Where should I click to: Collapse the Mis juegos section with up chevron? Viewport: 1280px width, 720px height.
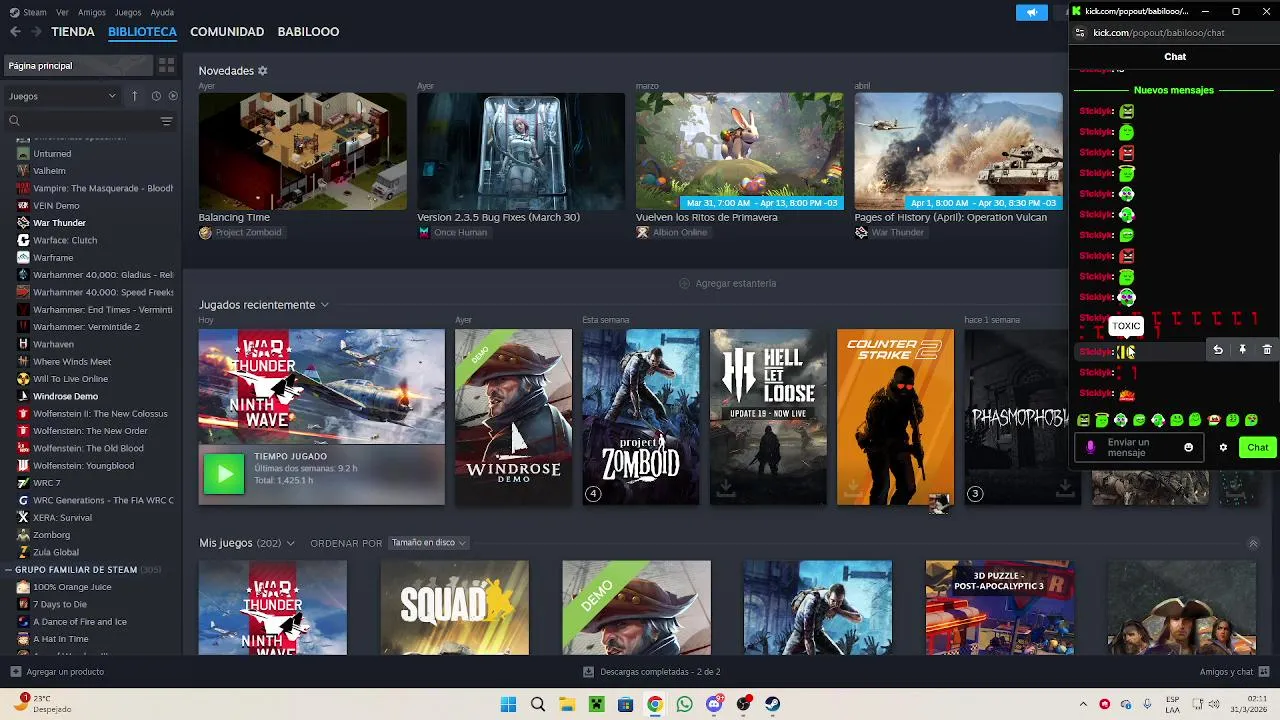coord(1253,543)
